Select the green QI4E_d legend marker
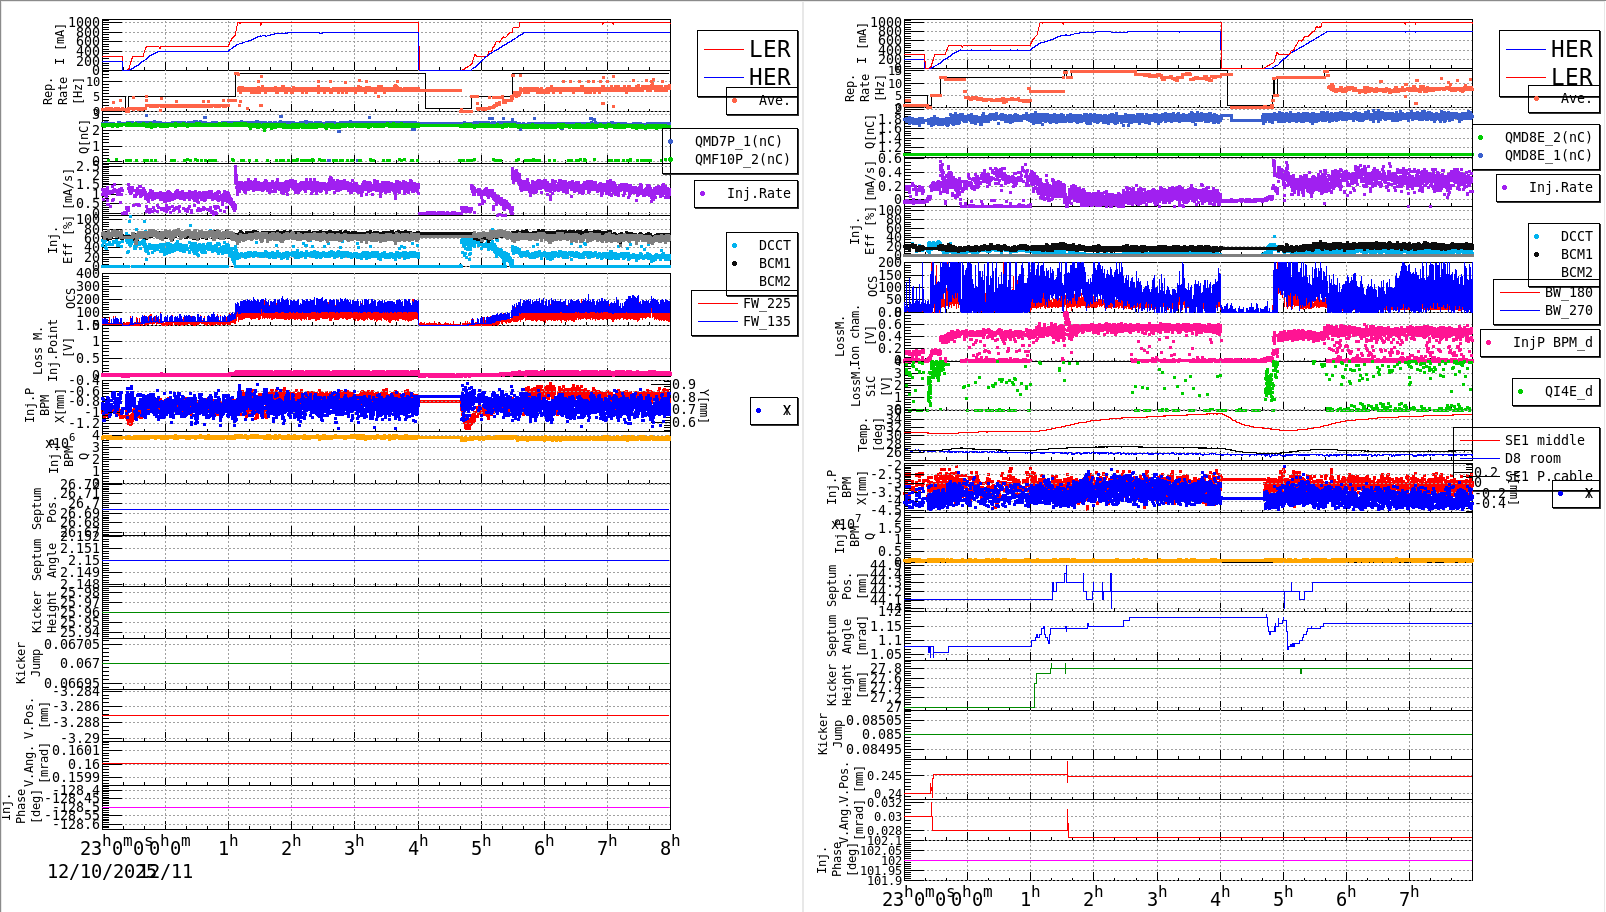 1519,391
